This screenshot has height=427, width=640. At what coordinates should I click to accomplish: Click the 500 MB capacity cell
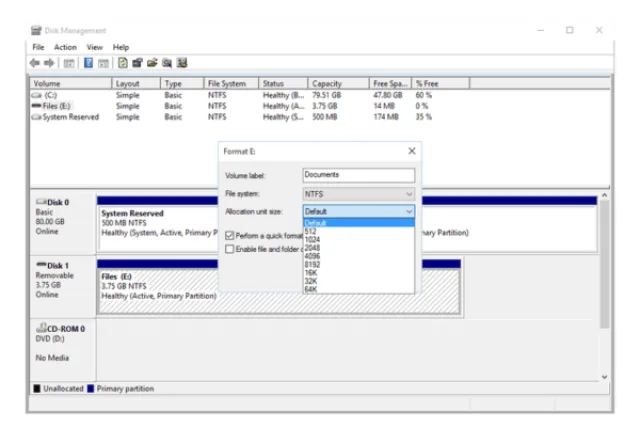point(325,117)
